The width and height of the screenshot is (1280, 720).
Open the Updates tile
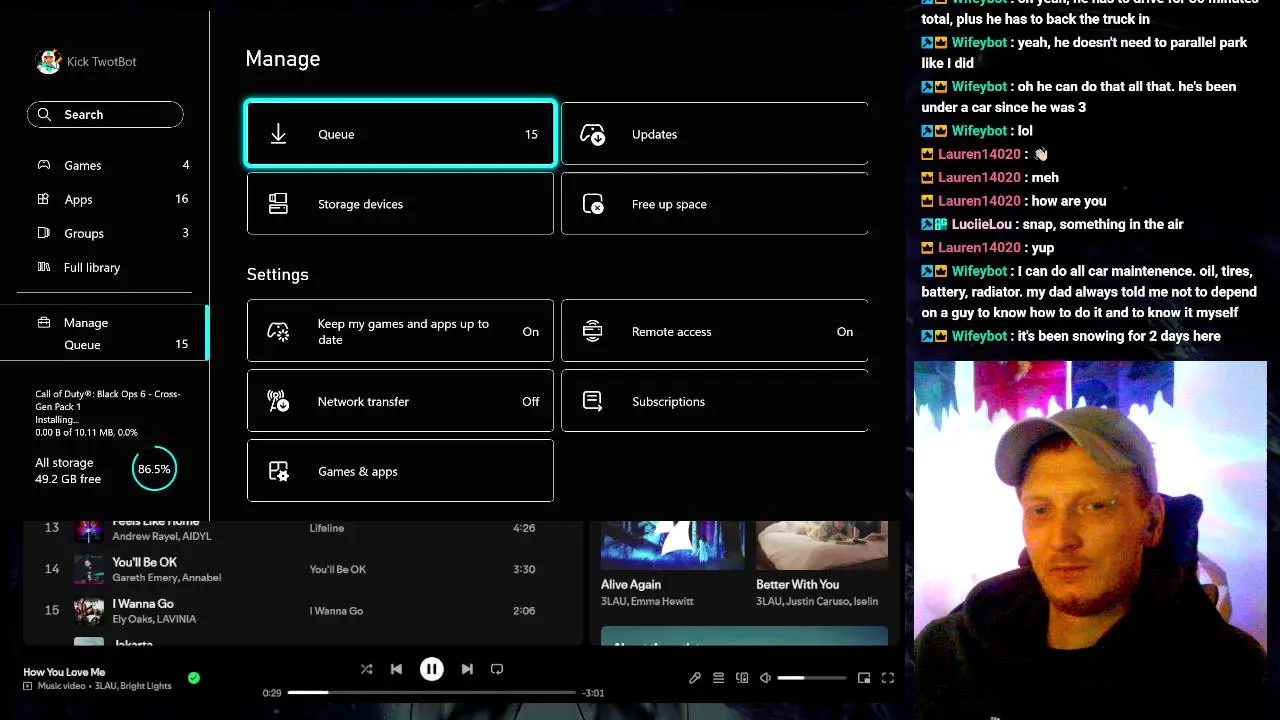coord(714,134)
